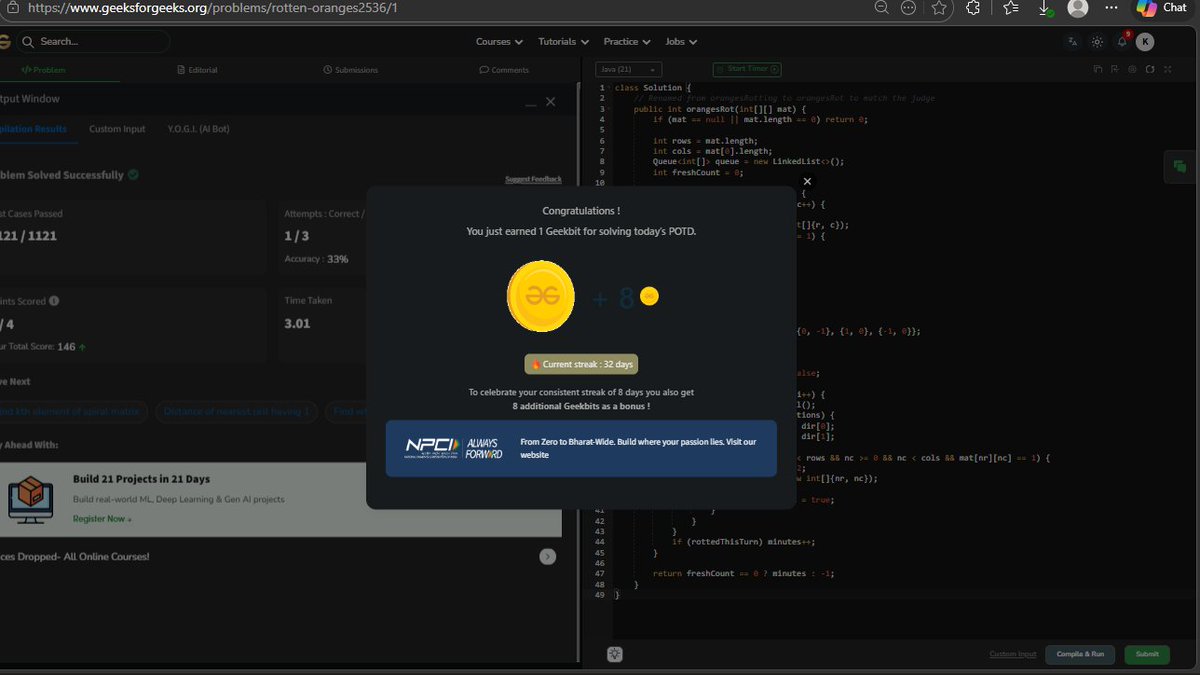Click the copy code icon in editor toolbar
The image size is (1200, 675).
[x=1098, y=69]
